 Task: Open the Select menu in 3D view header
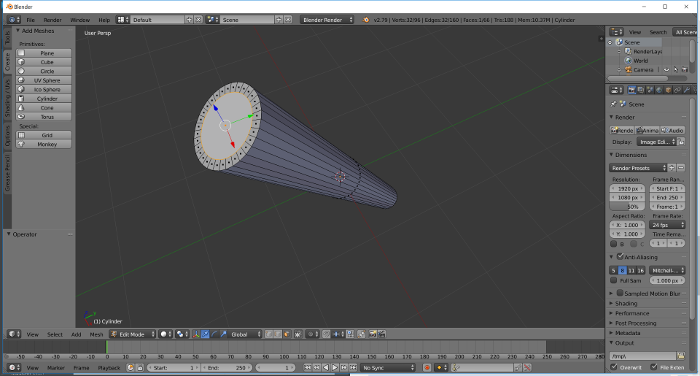pyautogui.click(x=55, y=334)
